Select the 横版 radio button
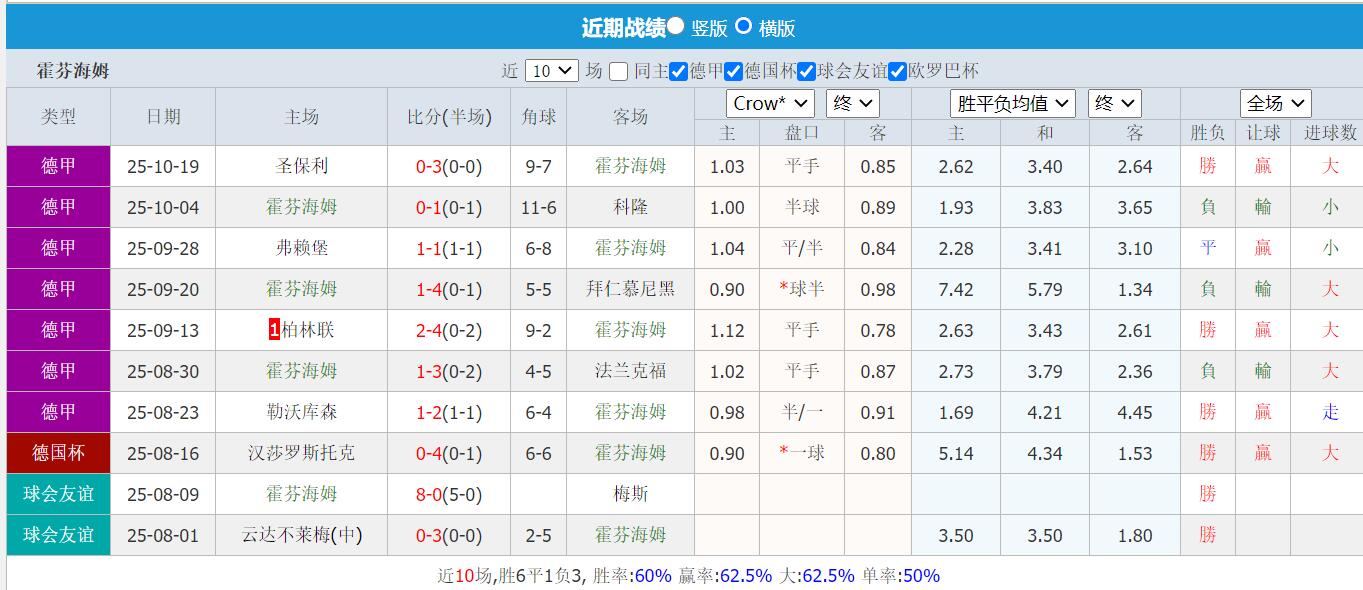This screenshot has width=1363, height=590. tap(744, 26)
